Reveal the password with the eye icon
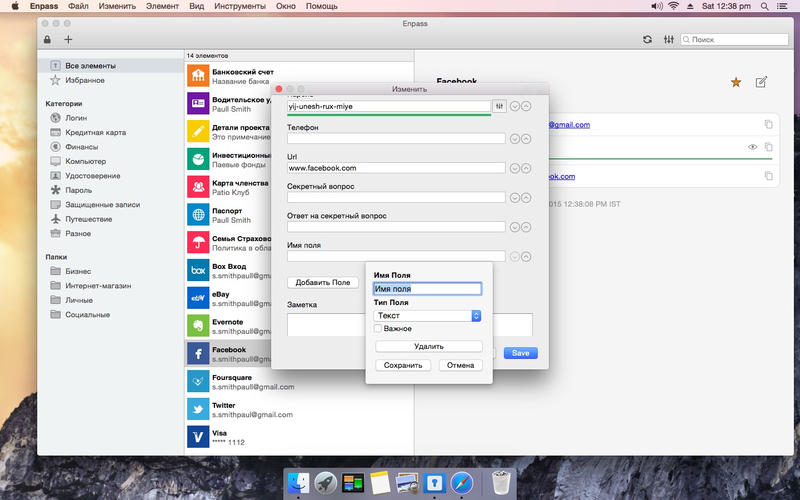 tap(752, 148)
